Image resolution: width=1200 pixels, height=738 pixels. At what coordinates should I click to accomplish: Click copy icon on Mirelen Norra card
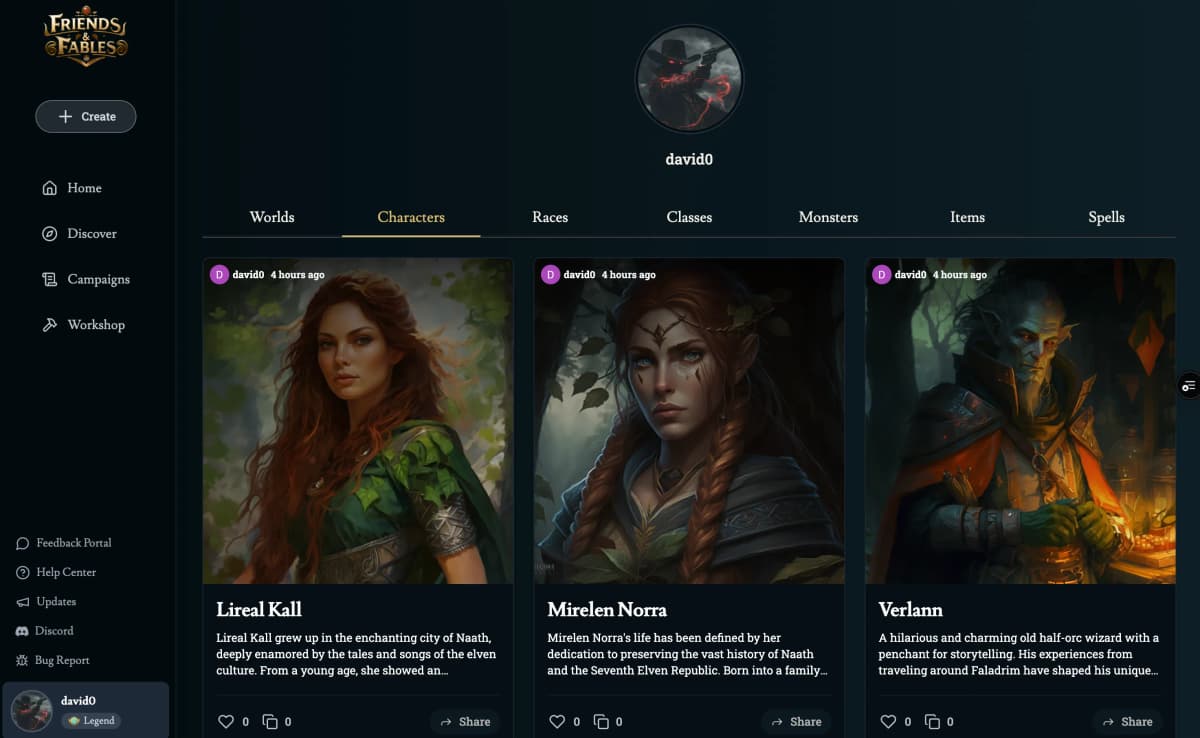[601, 721]
